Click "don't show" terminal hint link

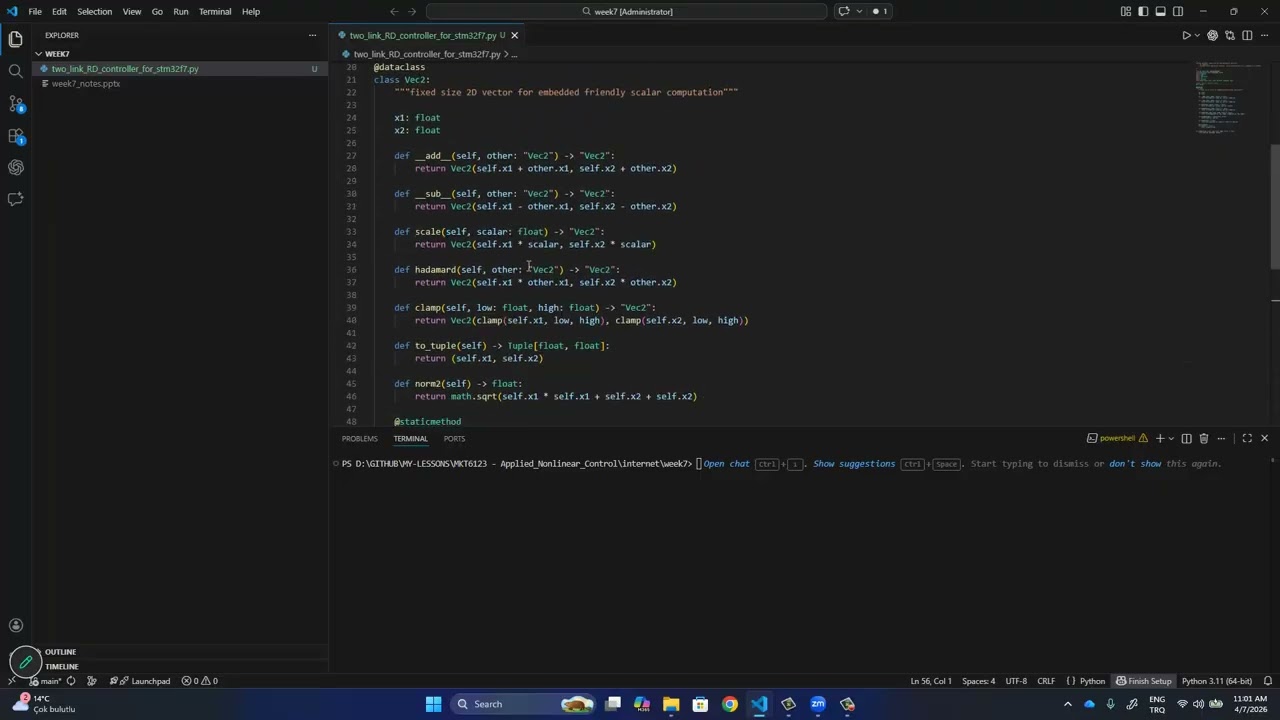point(1135,464)
